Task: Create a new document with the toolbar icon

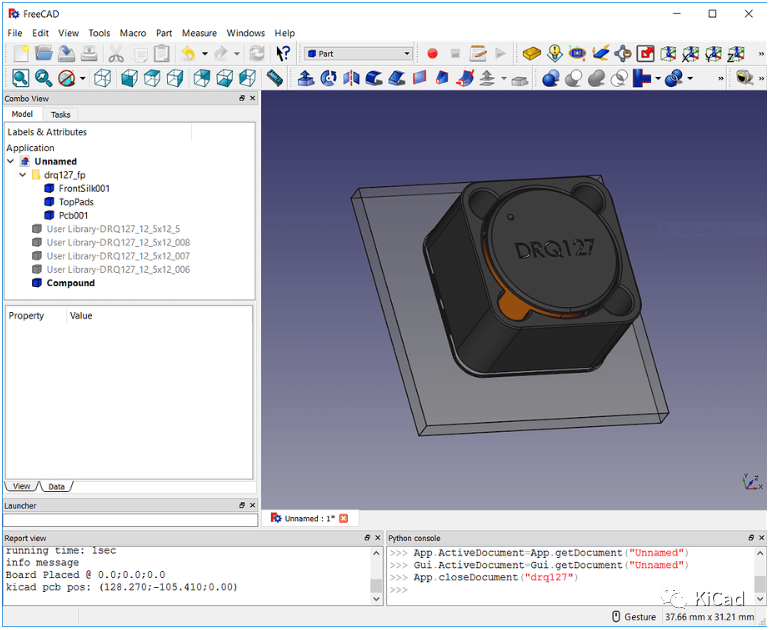Action: (21, 54)
